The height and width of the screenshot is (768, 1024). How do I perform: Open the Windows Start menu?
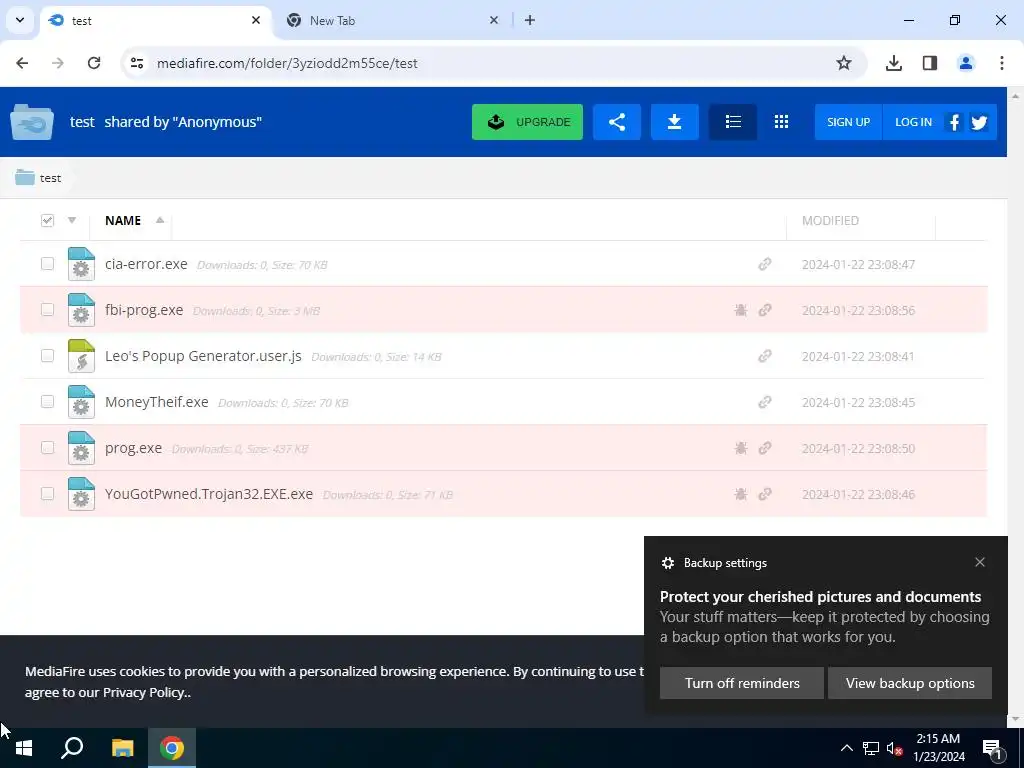[24, 748]
